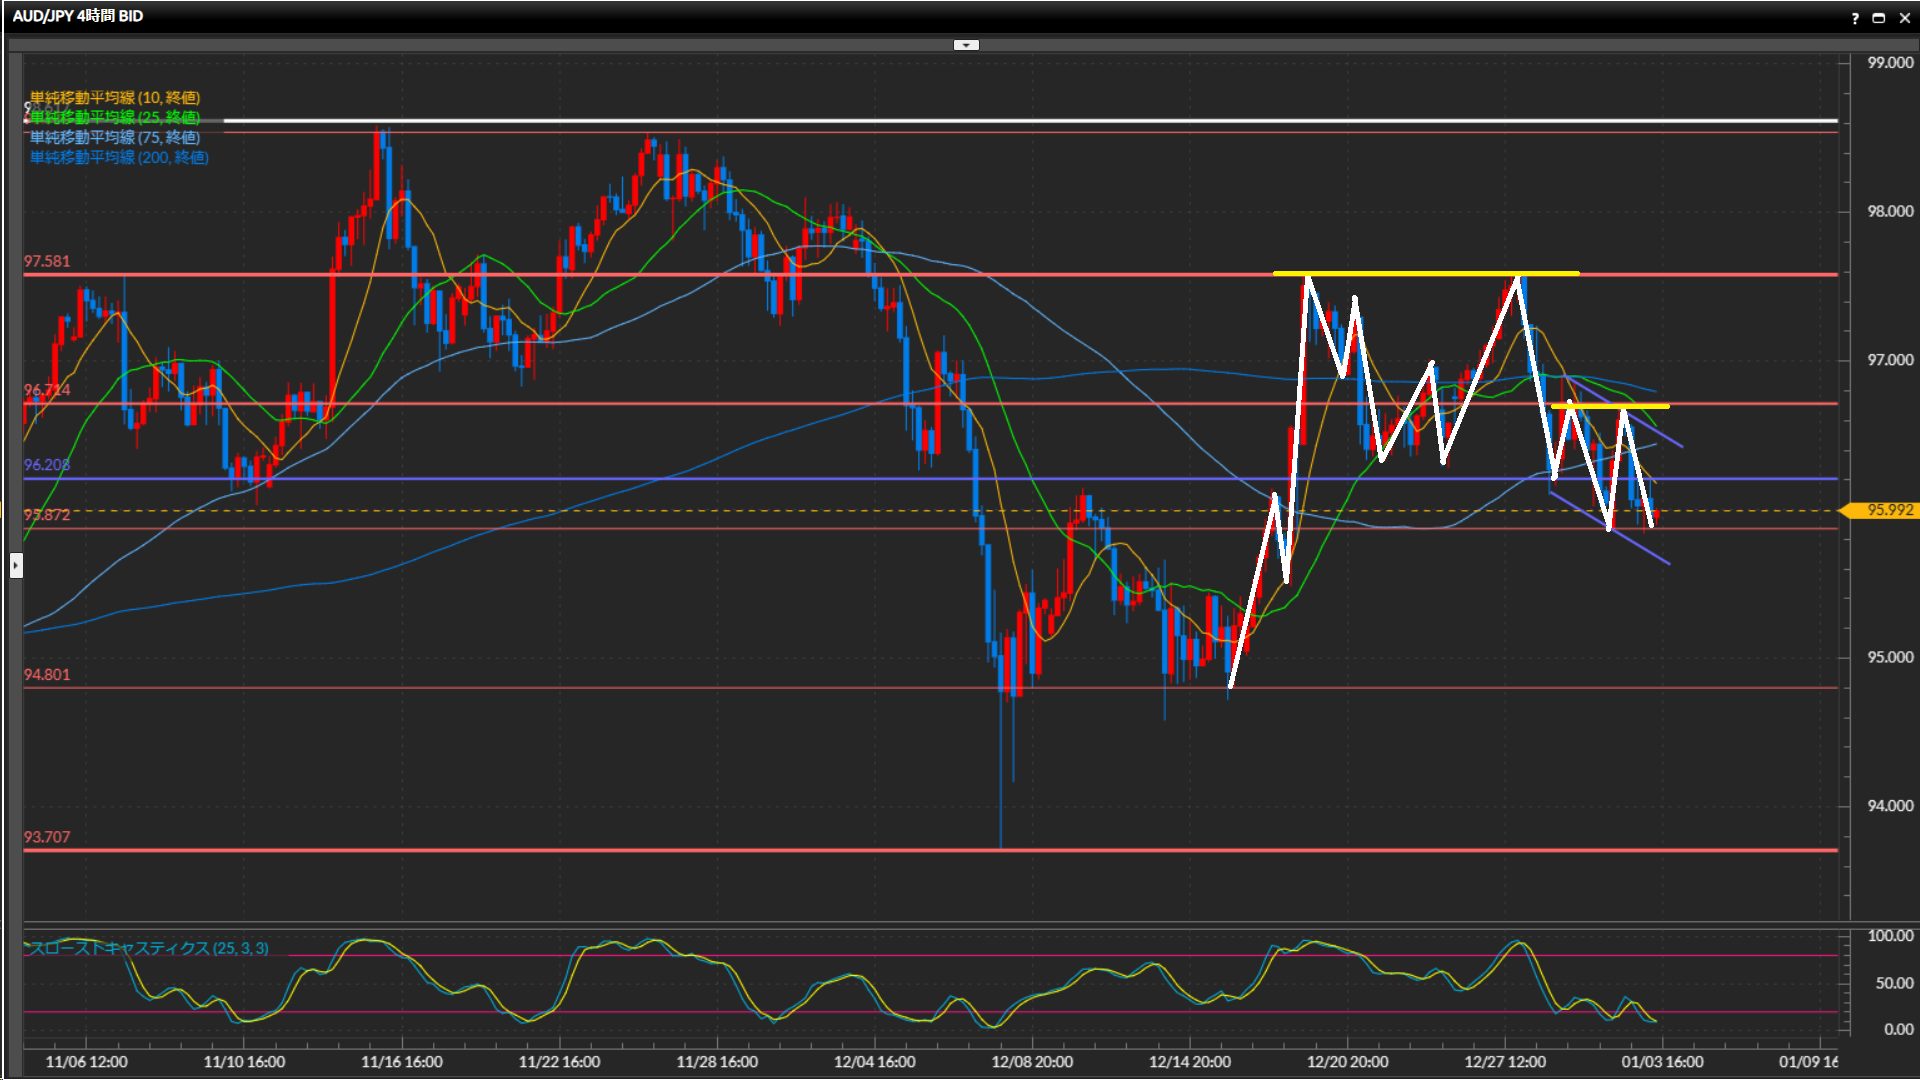Click the 75-period moving average label
The image size is (1920, 1080).
115,137
